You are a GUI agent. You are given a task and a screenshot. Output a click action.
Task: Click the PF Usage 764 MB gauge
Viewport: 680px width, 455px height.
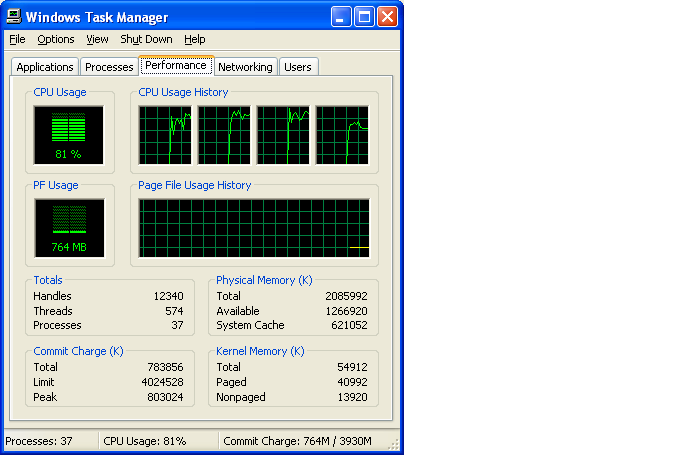point(69,228)
